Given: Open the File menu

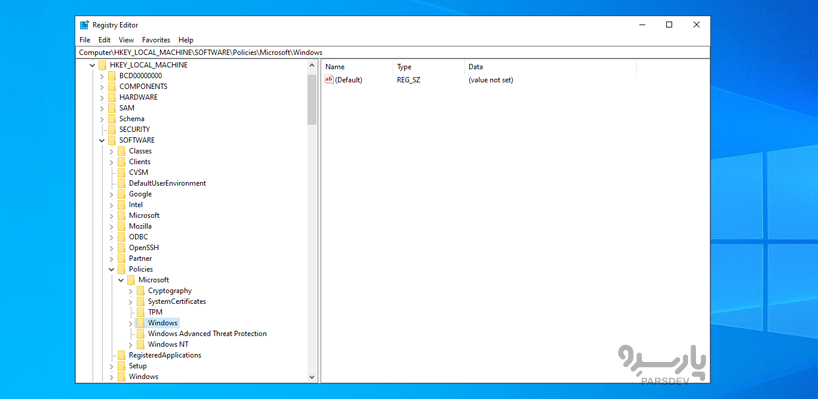Looking at the screenshot, I should pos(85,40).
